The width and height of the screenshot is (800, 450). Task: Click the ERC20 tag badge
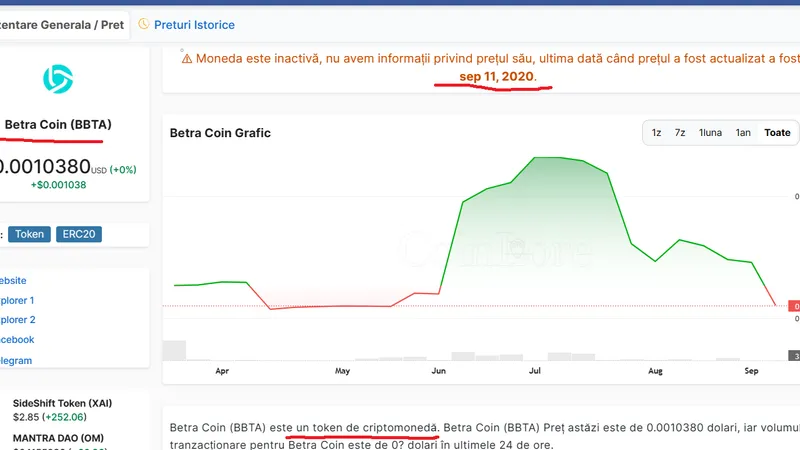click(x=79, y=234)
